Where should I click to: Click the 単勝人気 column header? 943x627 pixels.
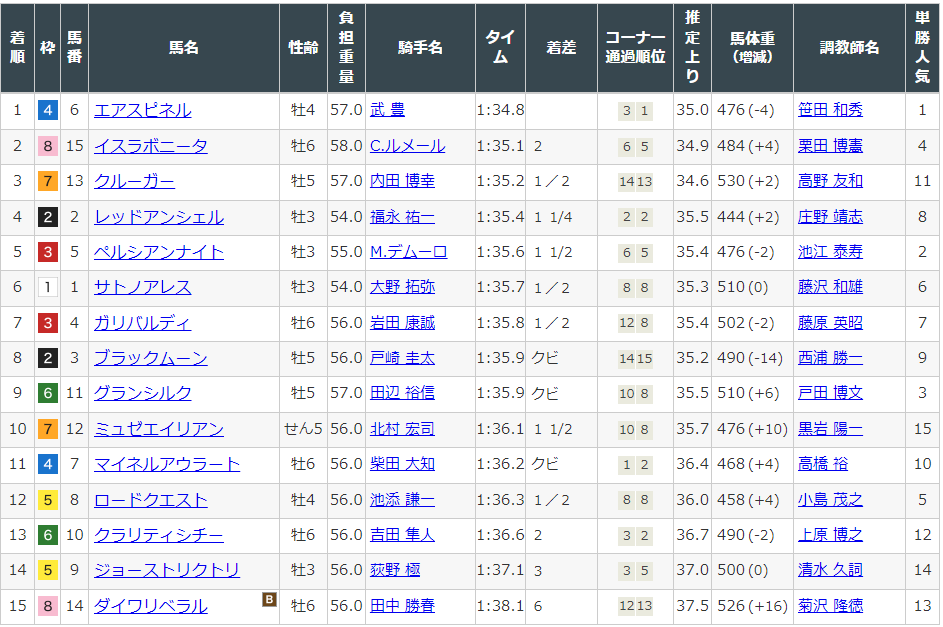tap(922, 48)
